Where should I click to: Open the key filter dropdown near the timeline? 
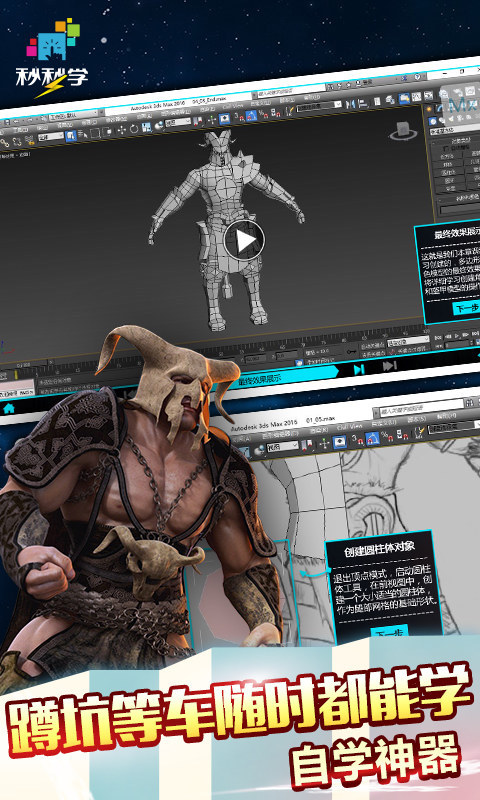(408, 341)
